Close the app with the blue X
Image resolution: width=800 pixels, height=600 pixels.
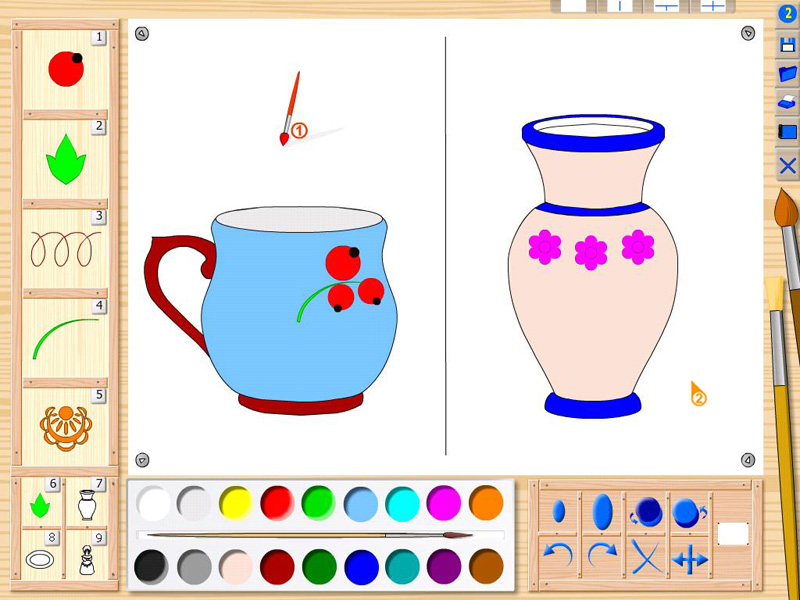coord(788,165)
